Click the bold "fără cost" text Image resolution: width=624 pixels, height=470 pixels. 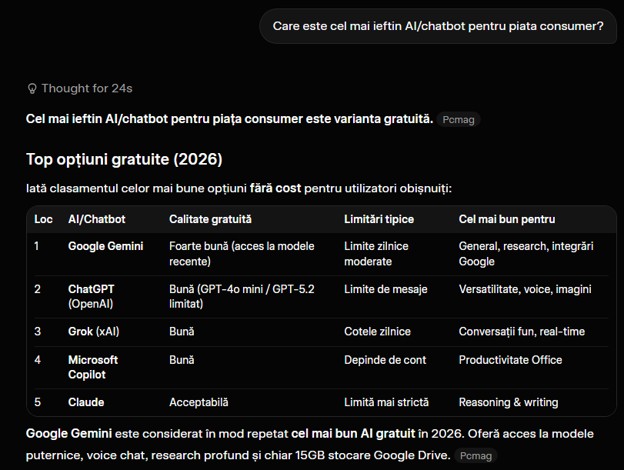(x=275, y=188)
